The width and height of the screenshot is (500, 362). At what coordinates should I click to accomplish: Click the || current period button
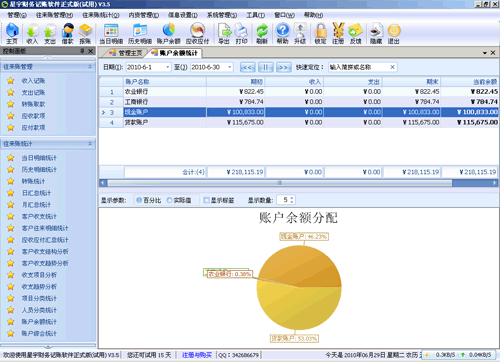coord(266,67)
